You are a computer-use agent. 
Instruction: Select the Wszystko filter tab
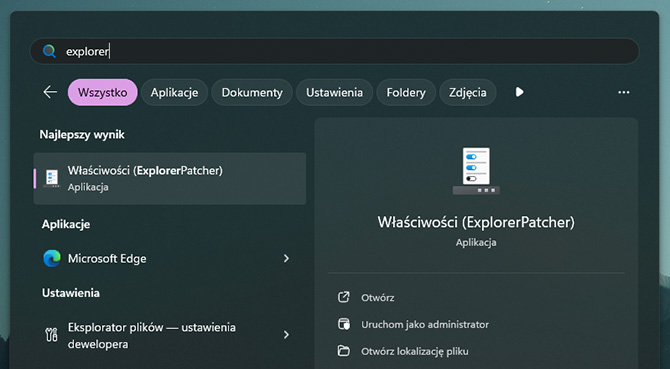[103, 92]
